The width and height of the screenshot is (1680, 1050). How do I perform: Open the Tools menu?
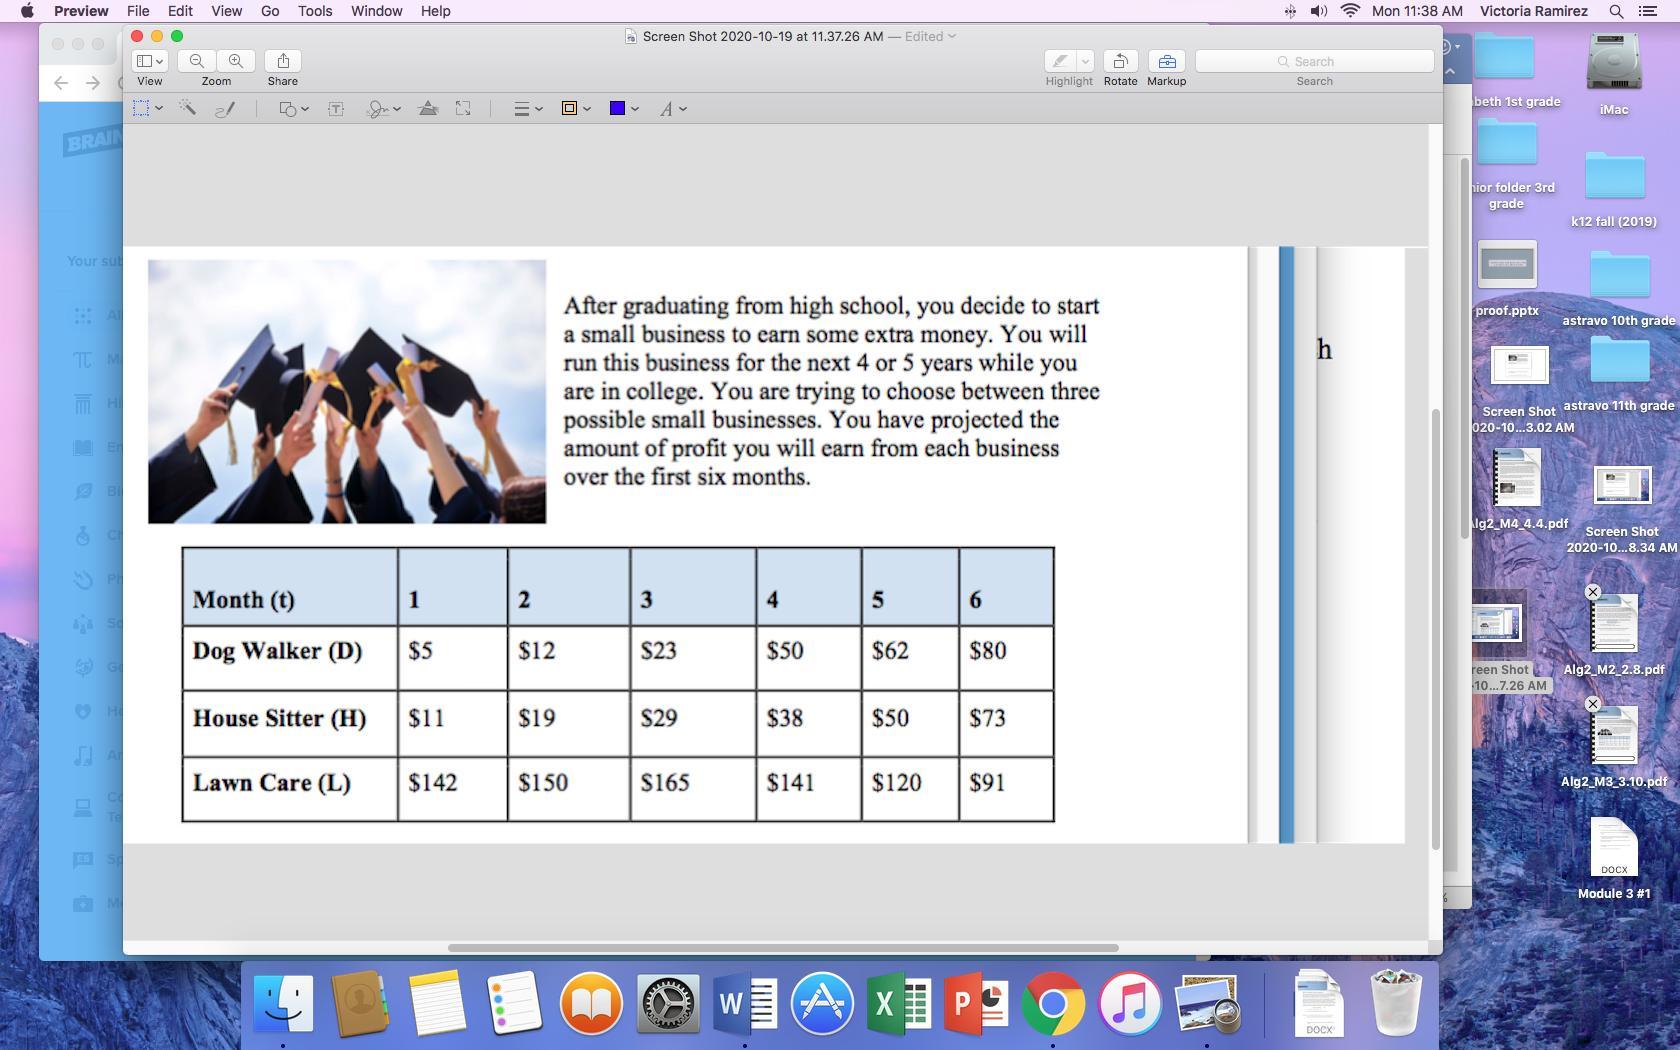tap(315, 11)
